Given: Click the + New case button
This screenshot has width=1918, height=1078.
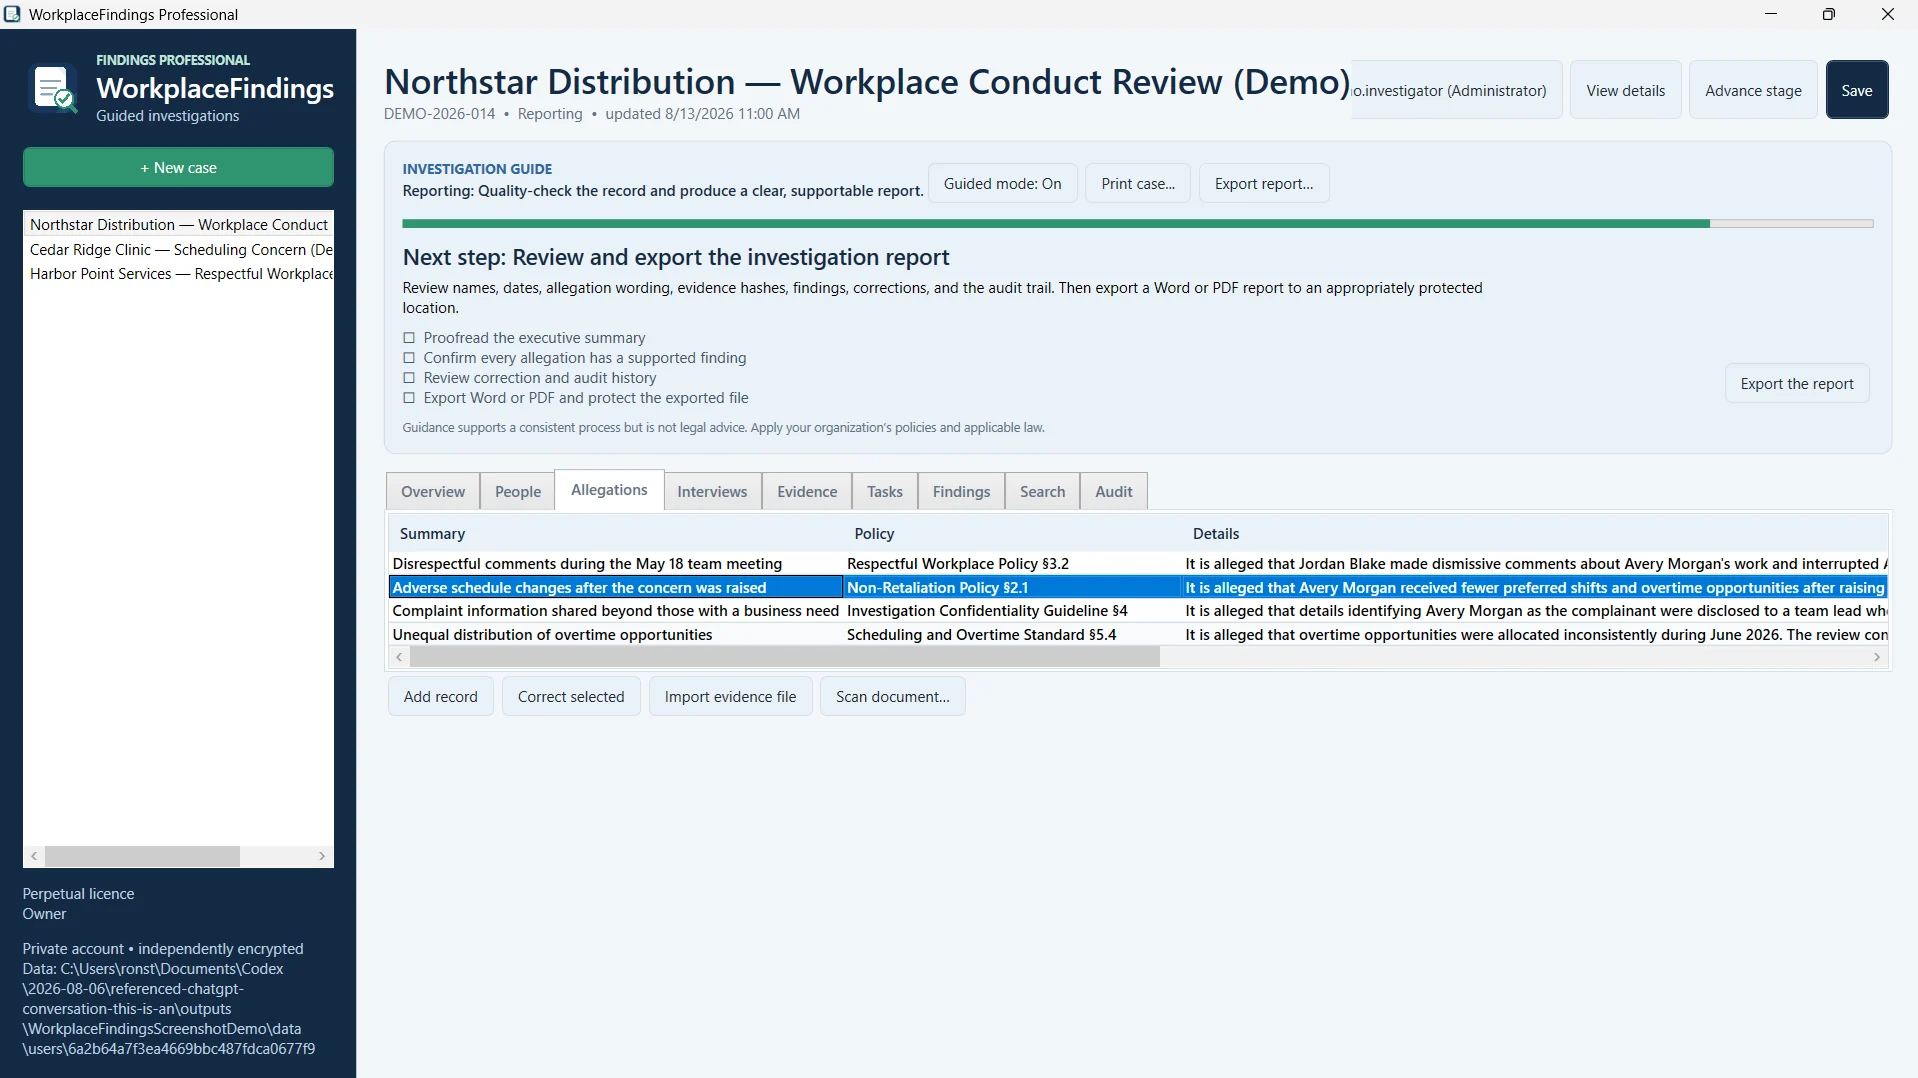Looking at the screenshot, I should [x=178, y=168].
